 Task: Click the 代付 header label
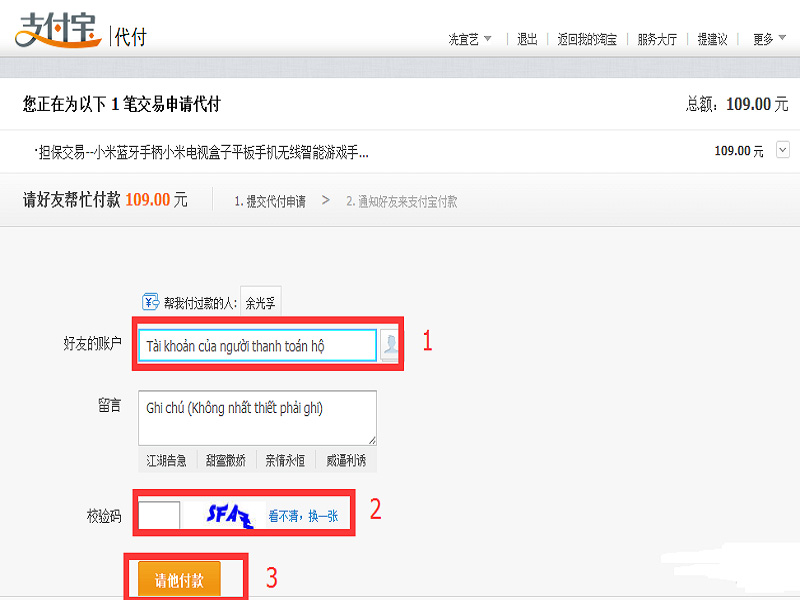point(131,37)
